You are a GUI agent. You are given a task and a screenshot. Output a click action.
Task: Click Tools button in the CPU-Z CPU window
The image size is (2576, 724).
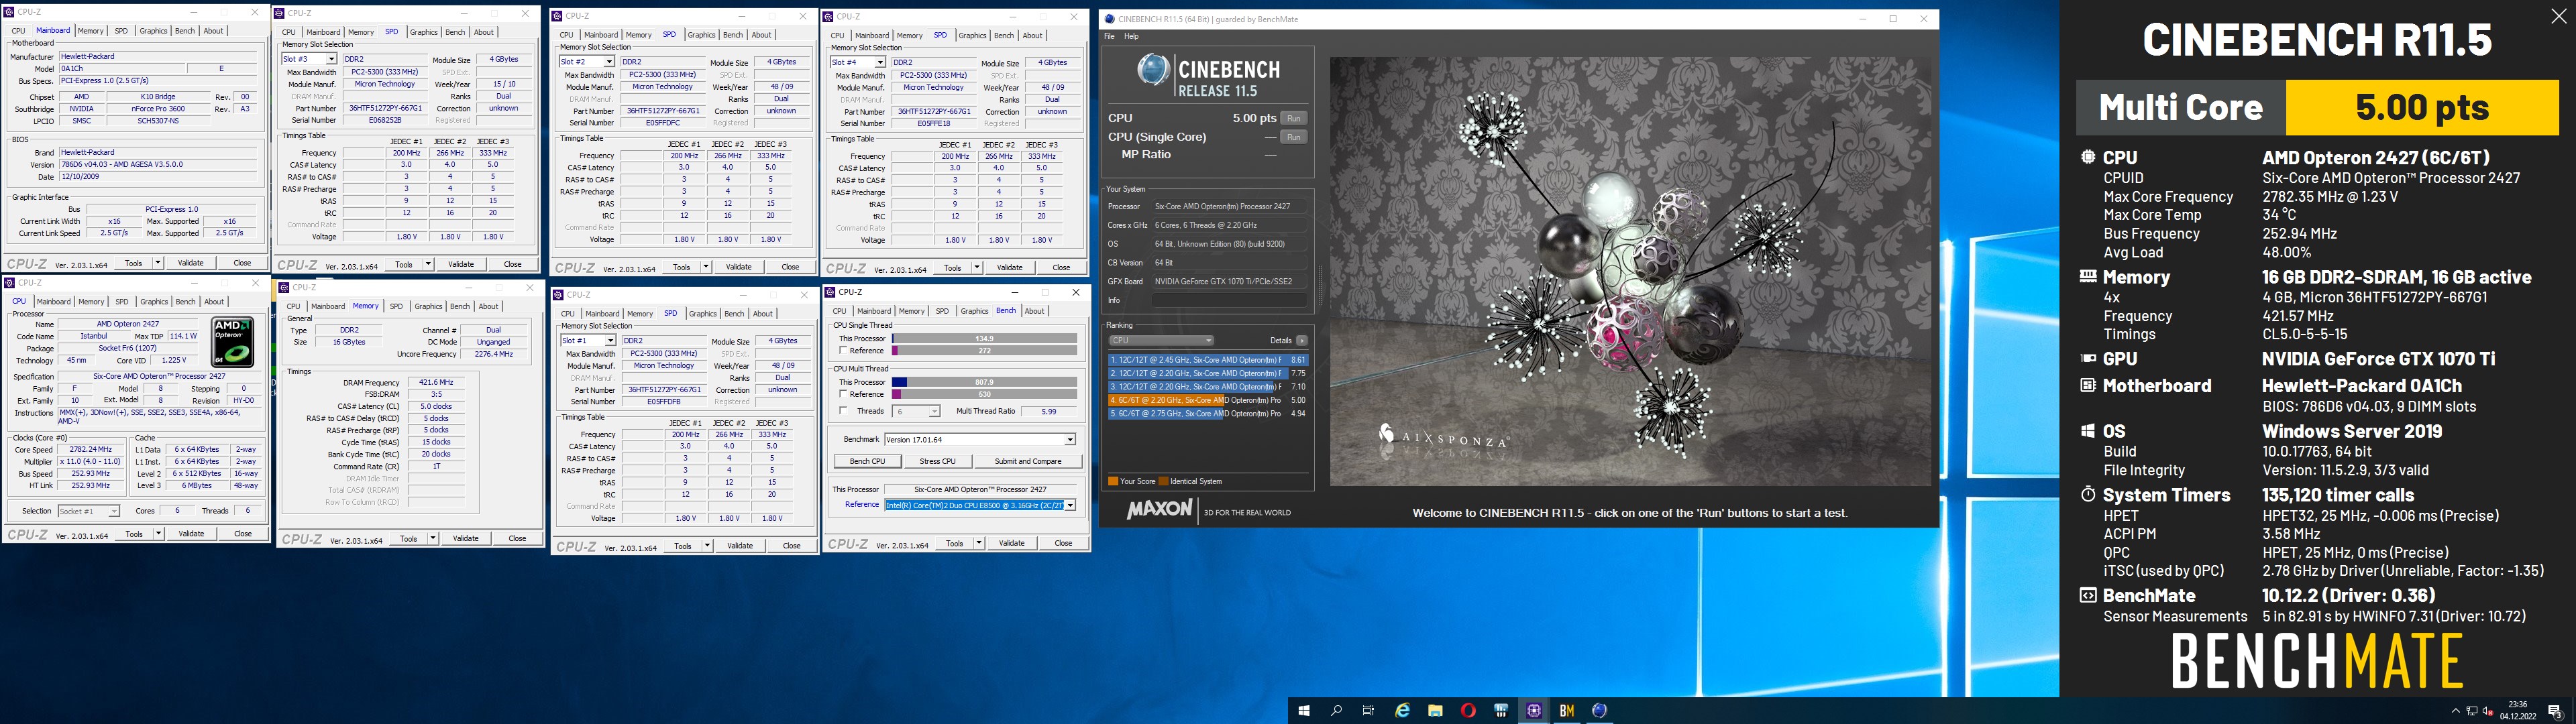coord(134,534)
